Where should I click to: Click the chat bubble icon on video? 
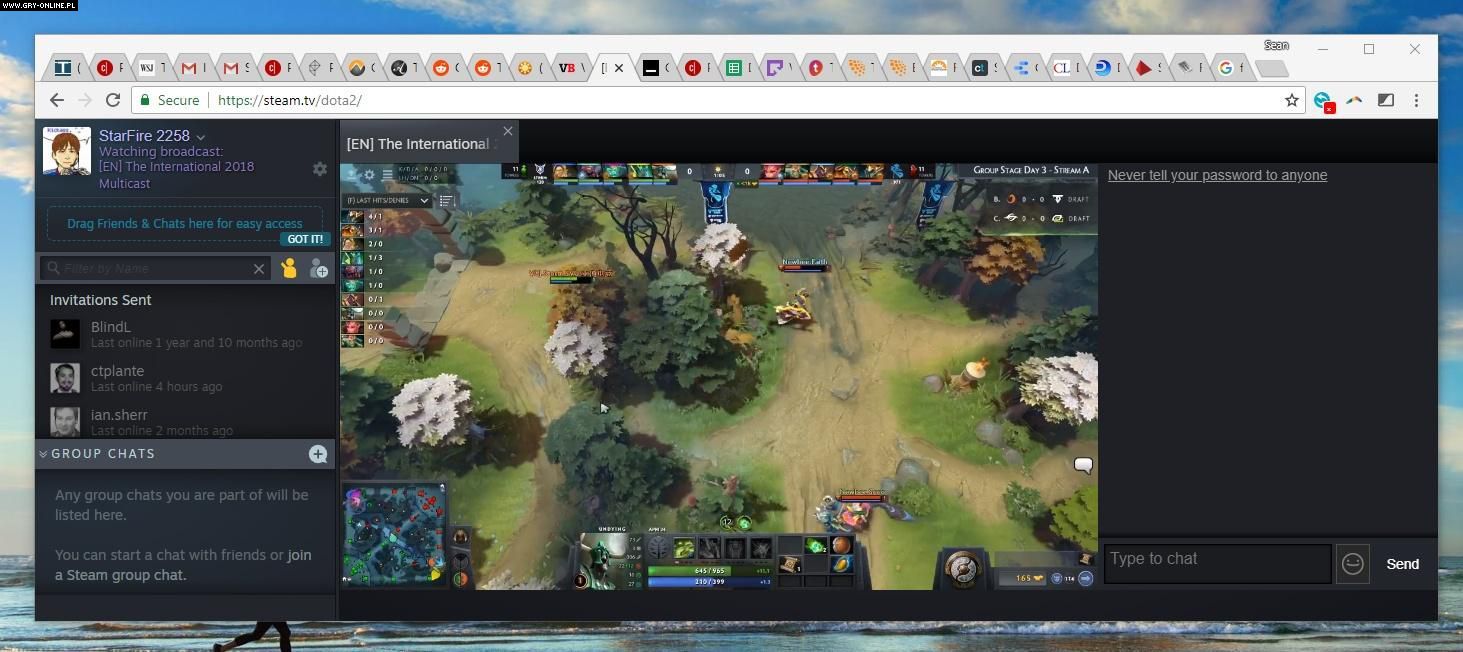click(x=1083, y=465)
